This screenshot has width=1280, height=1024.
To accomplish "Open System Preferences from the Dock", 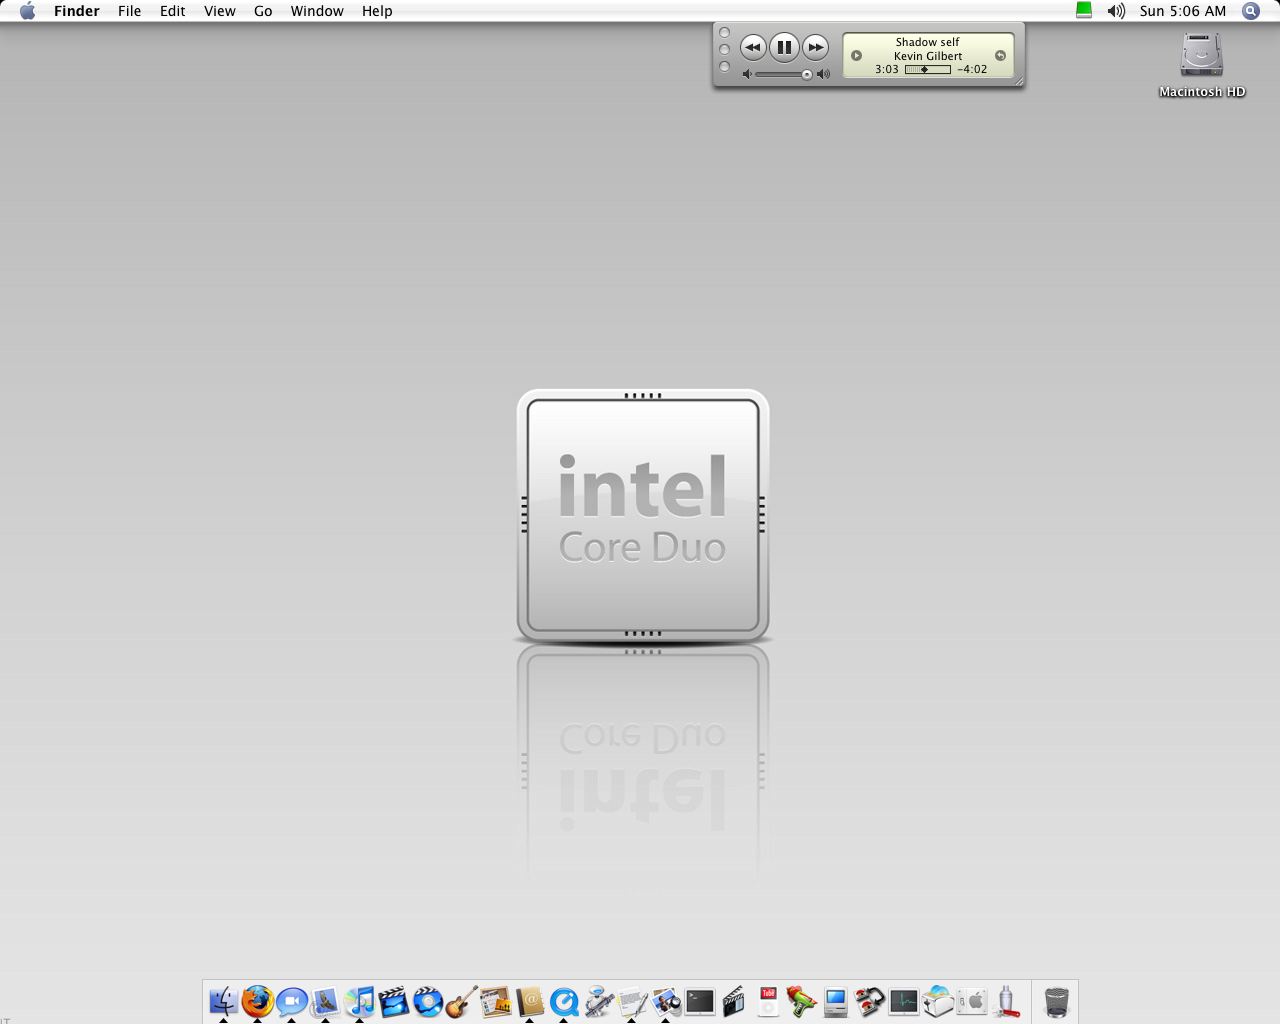I will (x=971, y=1000).
